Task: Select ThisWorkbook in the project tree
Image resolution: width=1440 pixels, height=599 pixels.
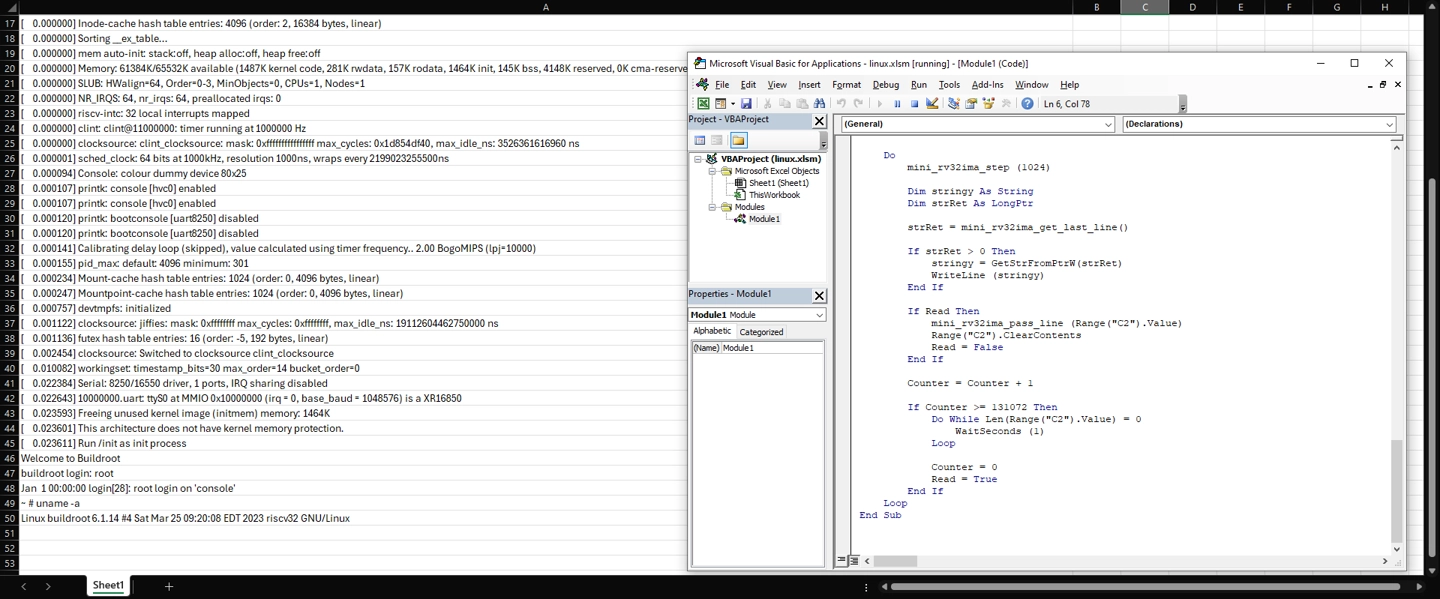Action: [x=773, y=195]
